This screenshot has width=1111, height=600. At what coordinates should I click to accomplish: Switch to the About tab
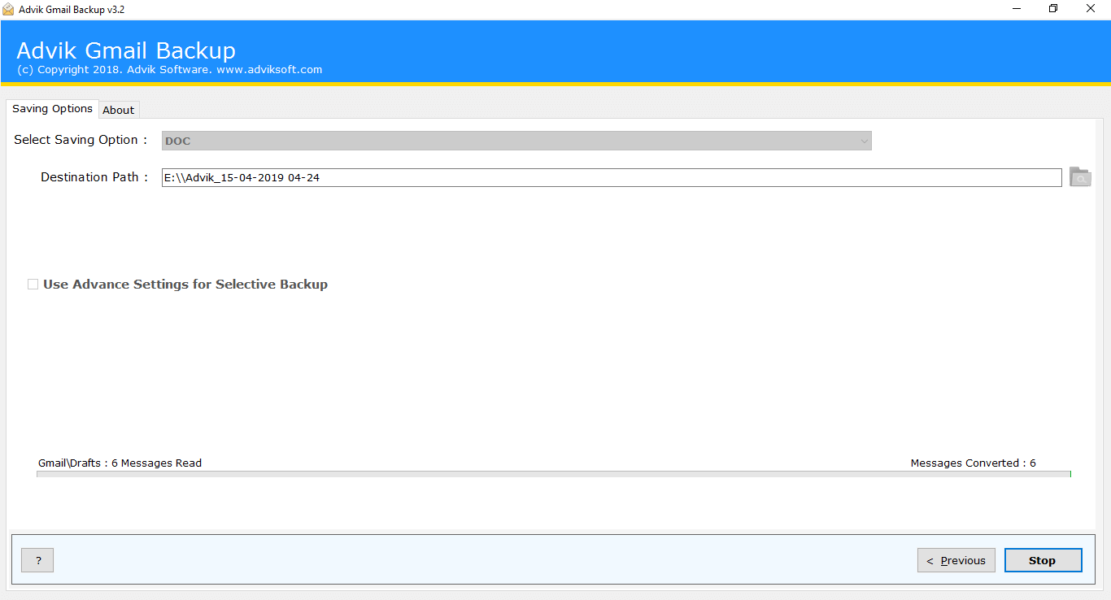[x=118, y=110]
